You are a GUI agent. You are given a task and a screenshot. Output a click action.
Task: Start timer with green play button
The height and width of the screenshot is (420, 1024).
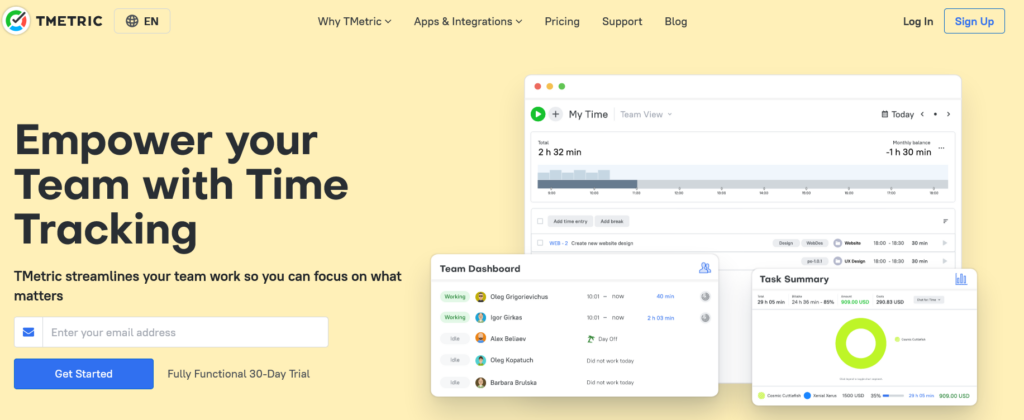tap(537, 114)
